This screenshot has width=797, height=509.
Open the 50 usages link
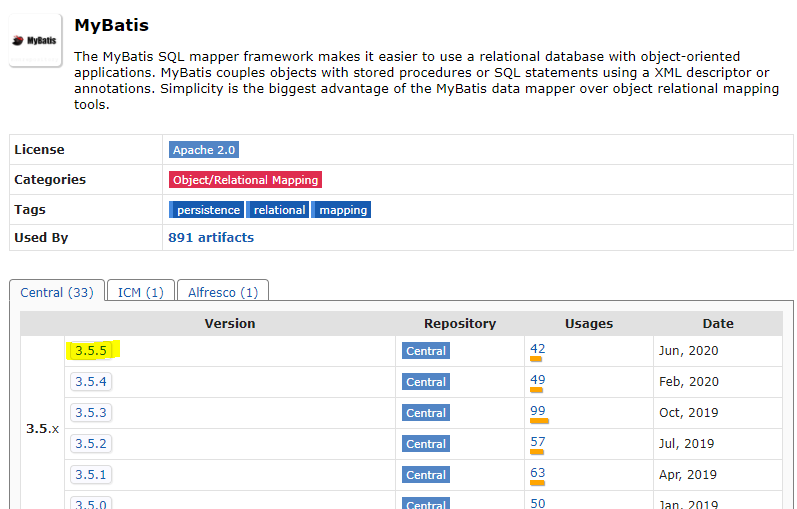coord(538,503)
